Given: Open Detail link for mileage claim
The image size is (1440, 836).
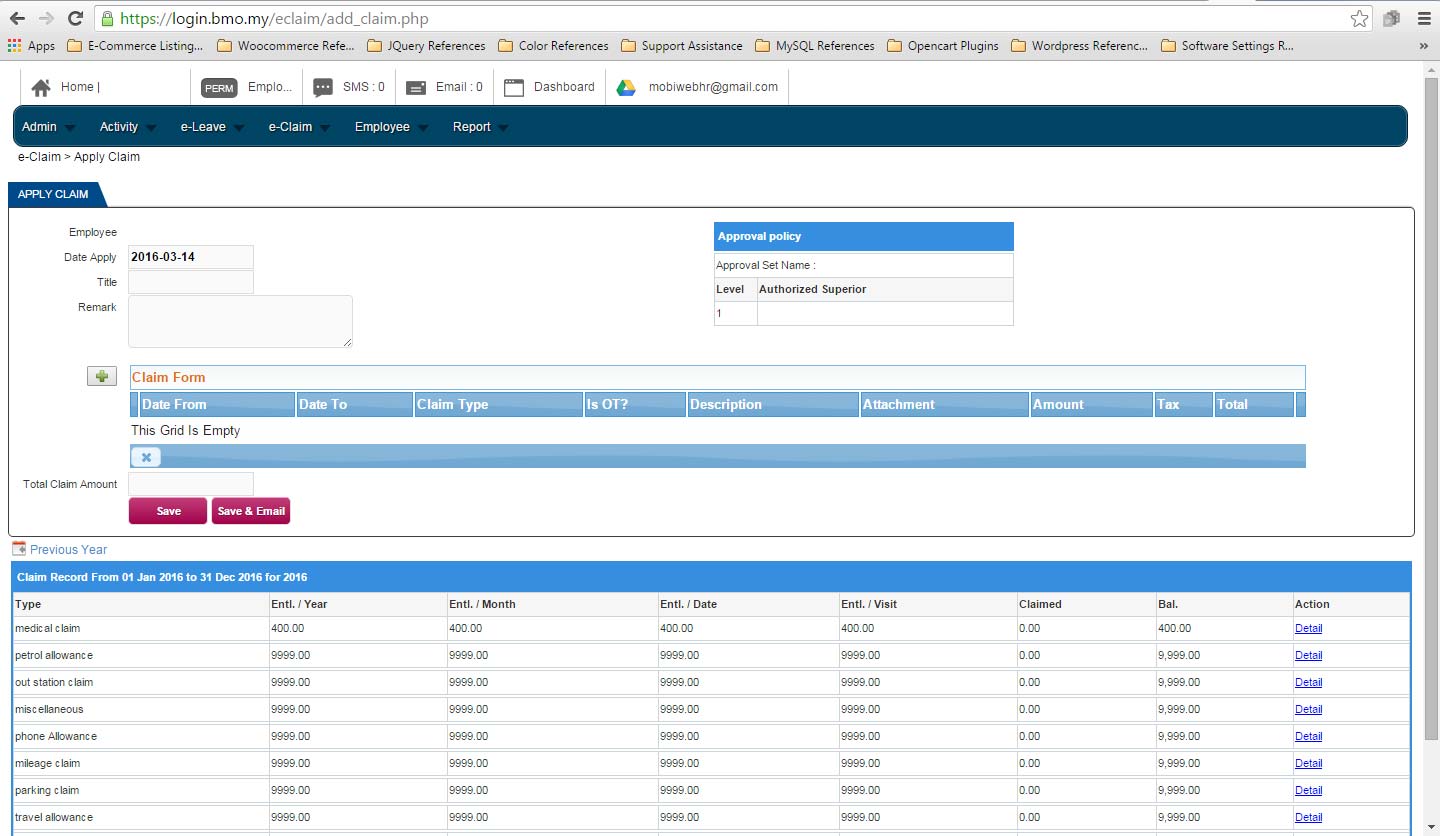Looking at the screenshot, I should [x=1308, y=763].
